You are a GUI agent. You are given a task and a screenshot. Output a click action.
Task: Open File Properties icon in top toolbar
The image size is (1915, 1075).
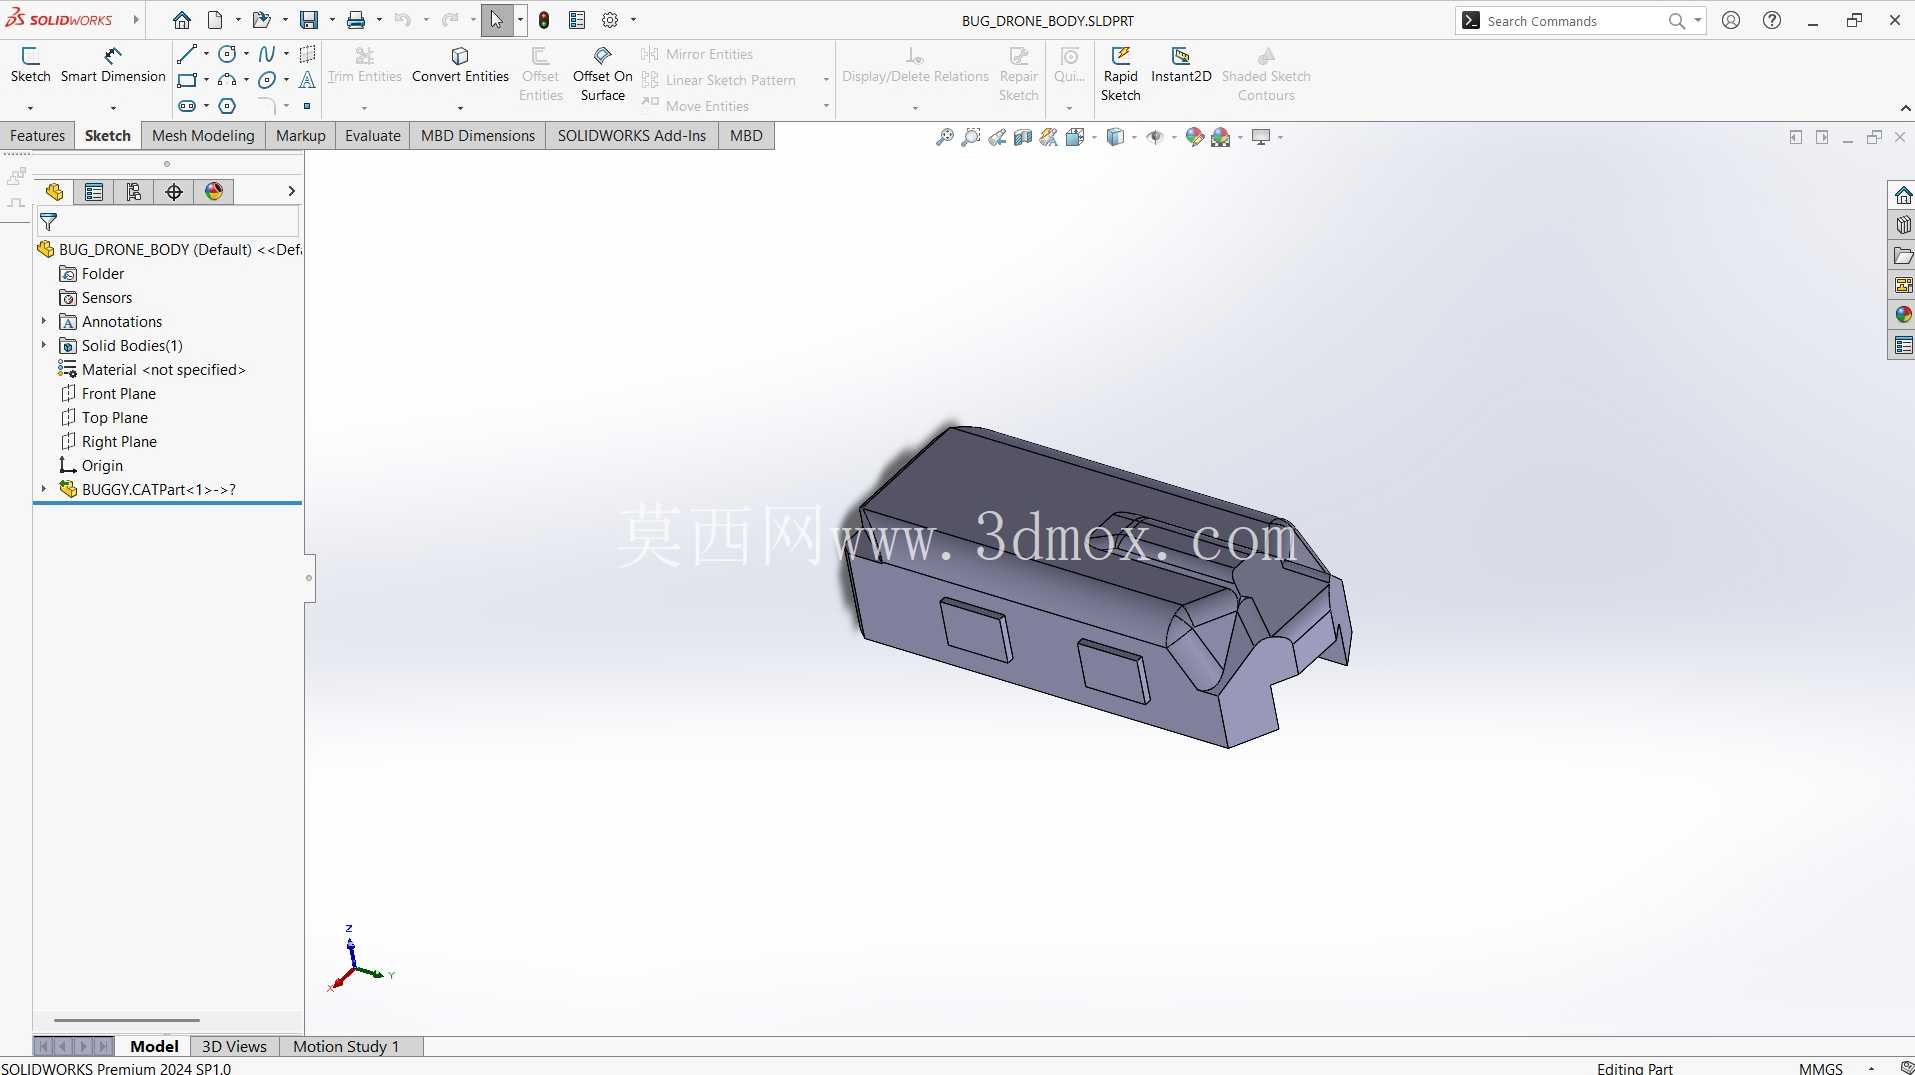[577, 20]
